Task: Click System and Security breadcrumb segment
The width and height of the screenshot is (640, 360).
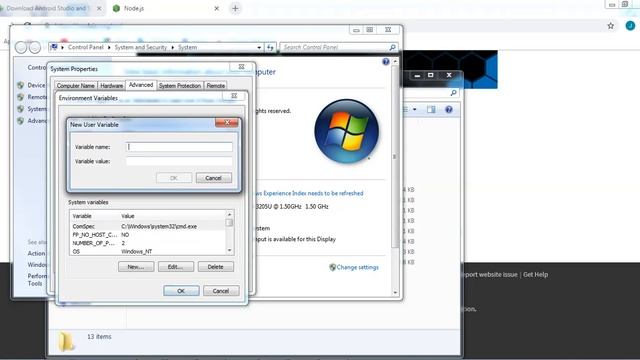Action: click(140, 47)
